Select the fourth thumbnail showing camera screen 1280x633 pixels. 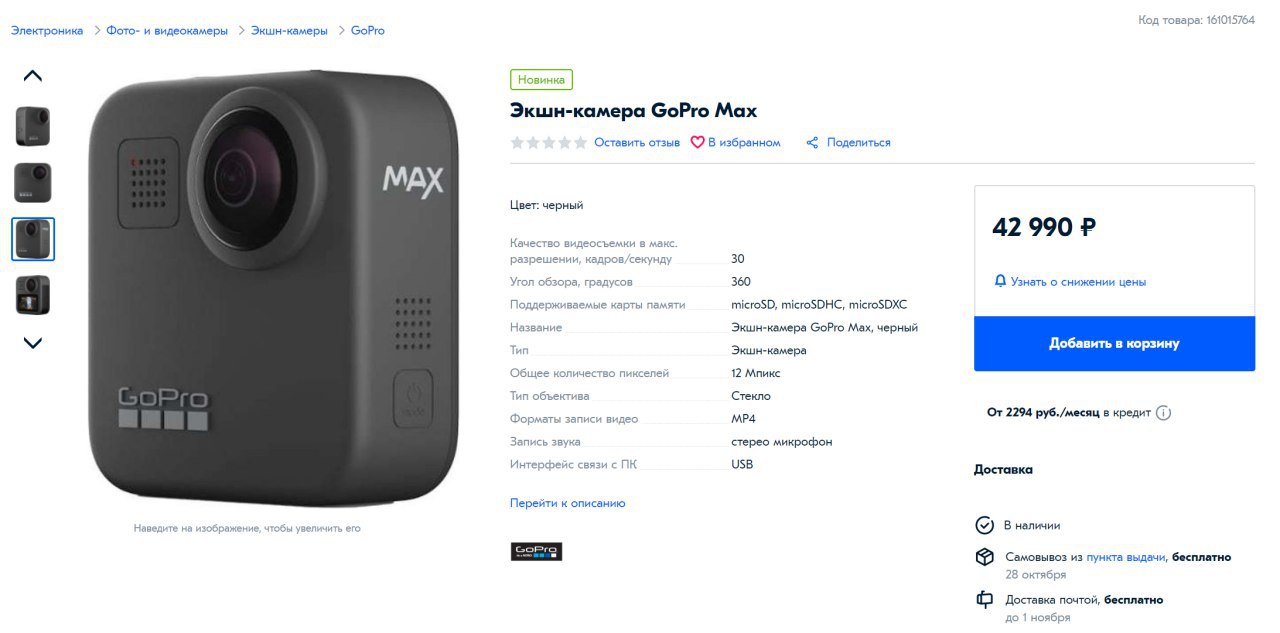click(x=33, y=295)
